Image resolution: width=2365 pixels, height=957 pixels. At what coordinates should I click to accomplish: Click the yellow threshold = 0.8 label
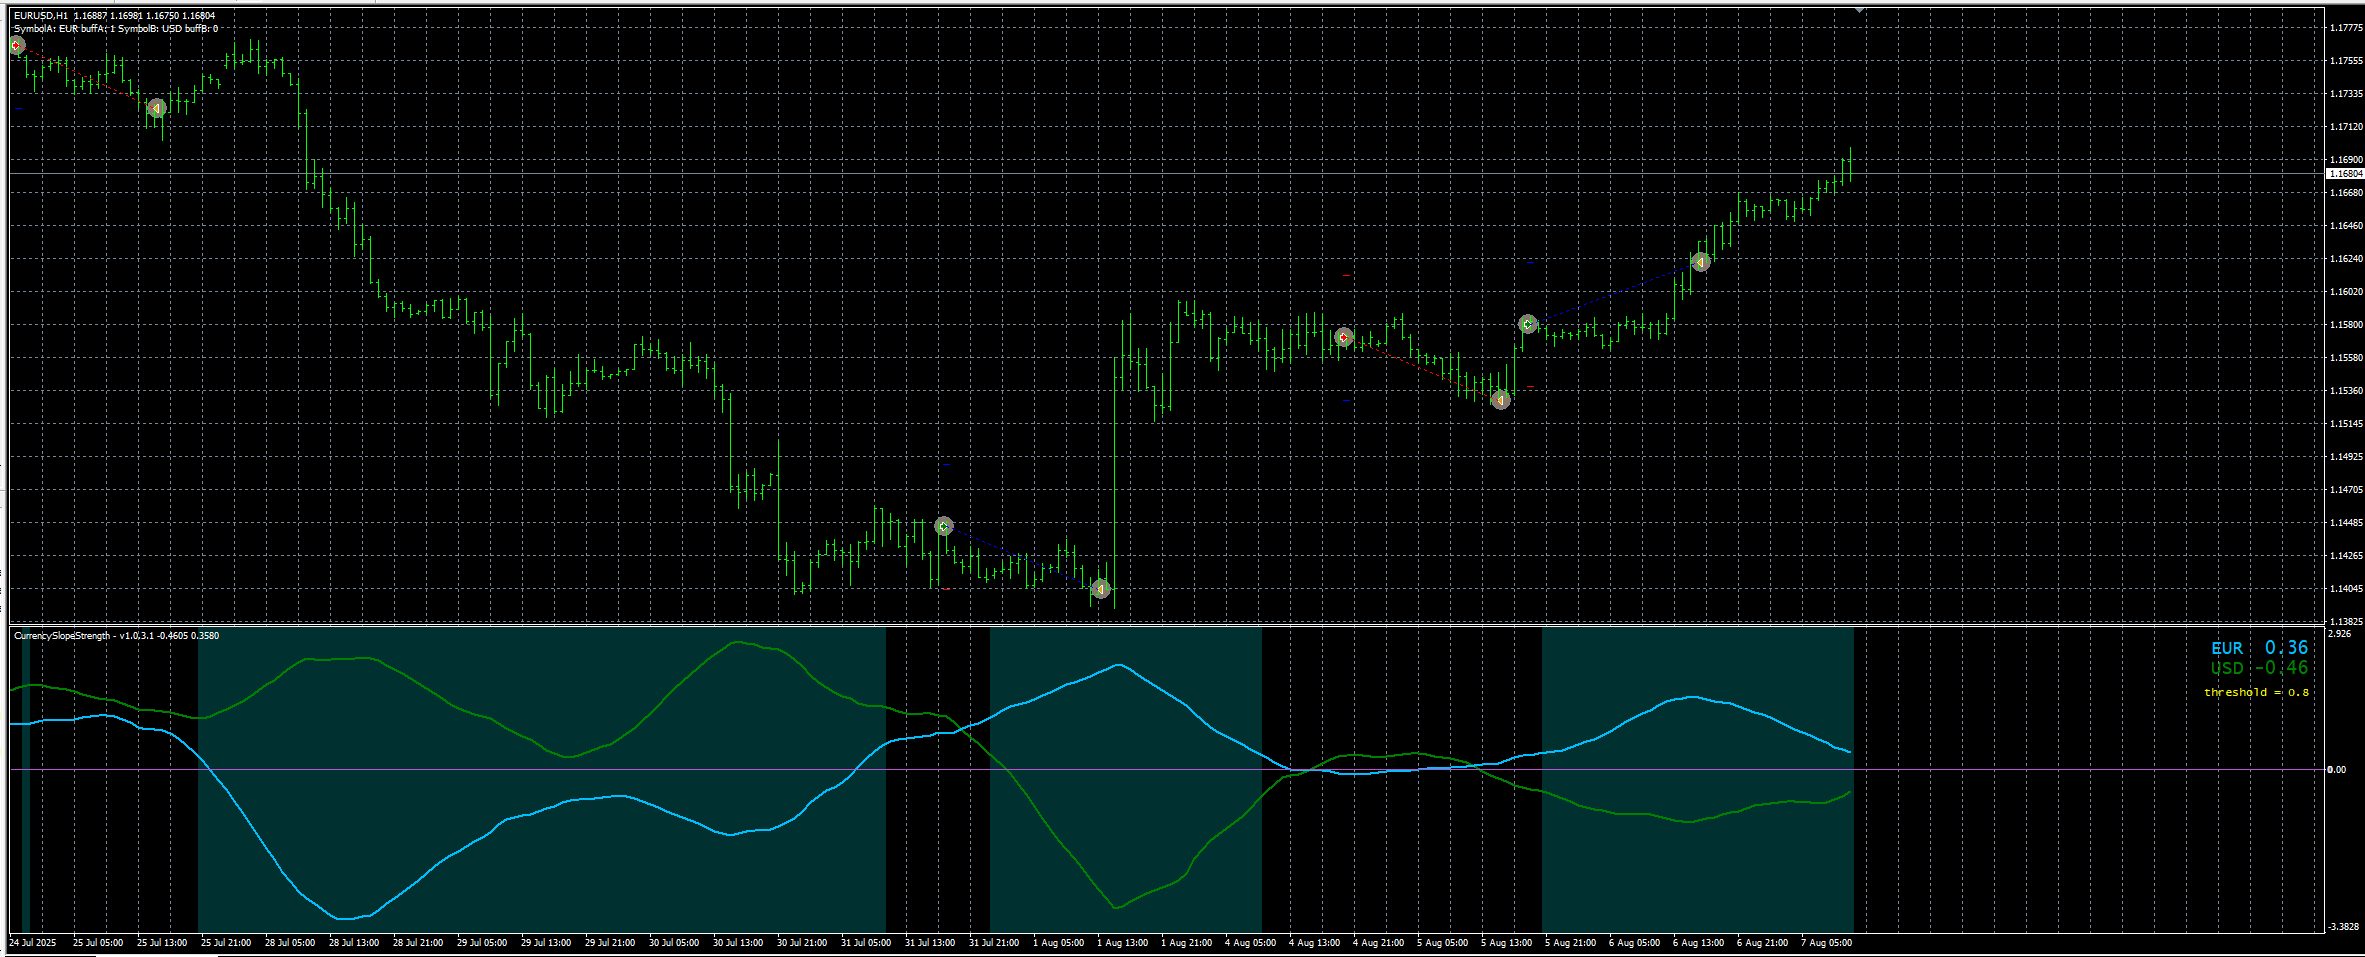tap(2256, 692)
